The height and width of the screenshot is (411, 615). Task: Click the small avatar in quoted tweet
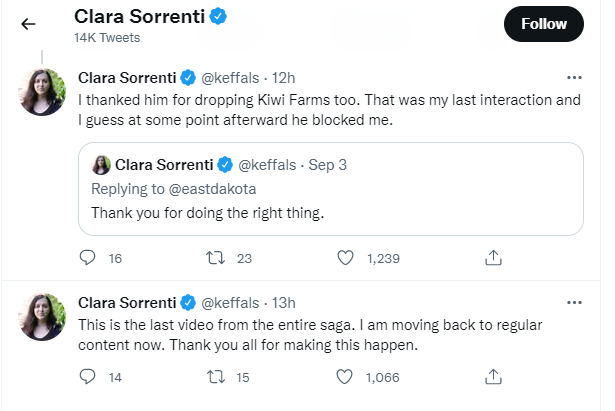[101, 165]
